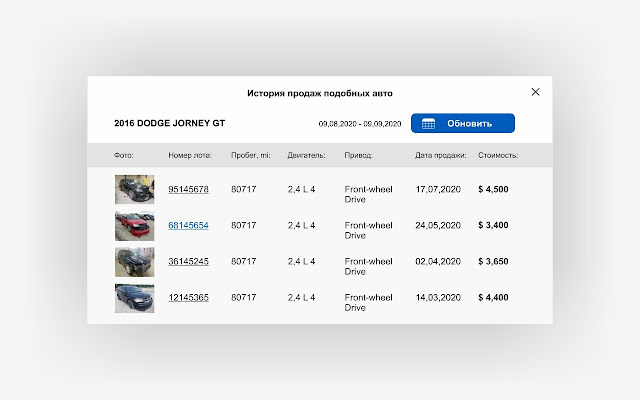Screen dimensions: 640x400
Task: Open lot number 95145678 link
Action: [189, 189]
